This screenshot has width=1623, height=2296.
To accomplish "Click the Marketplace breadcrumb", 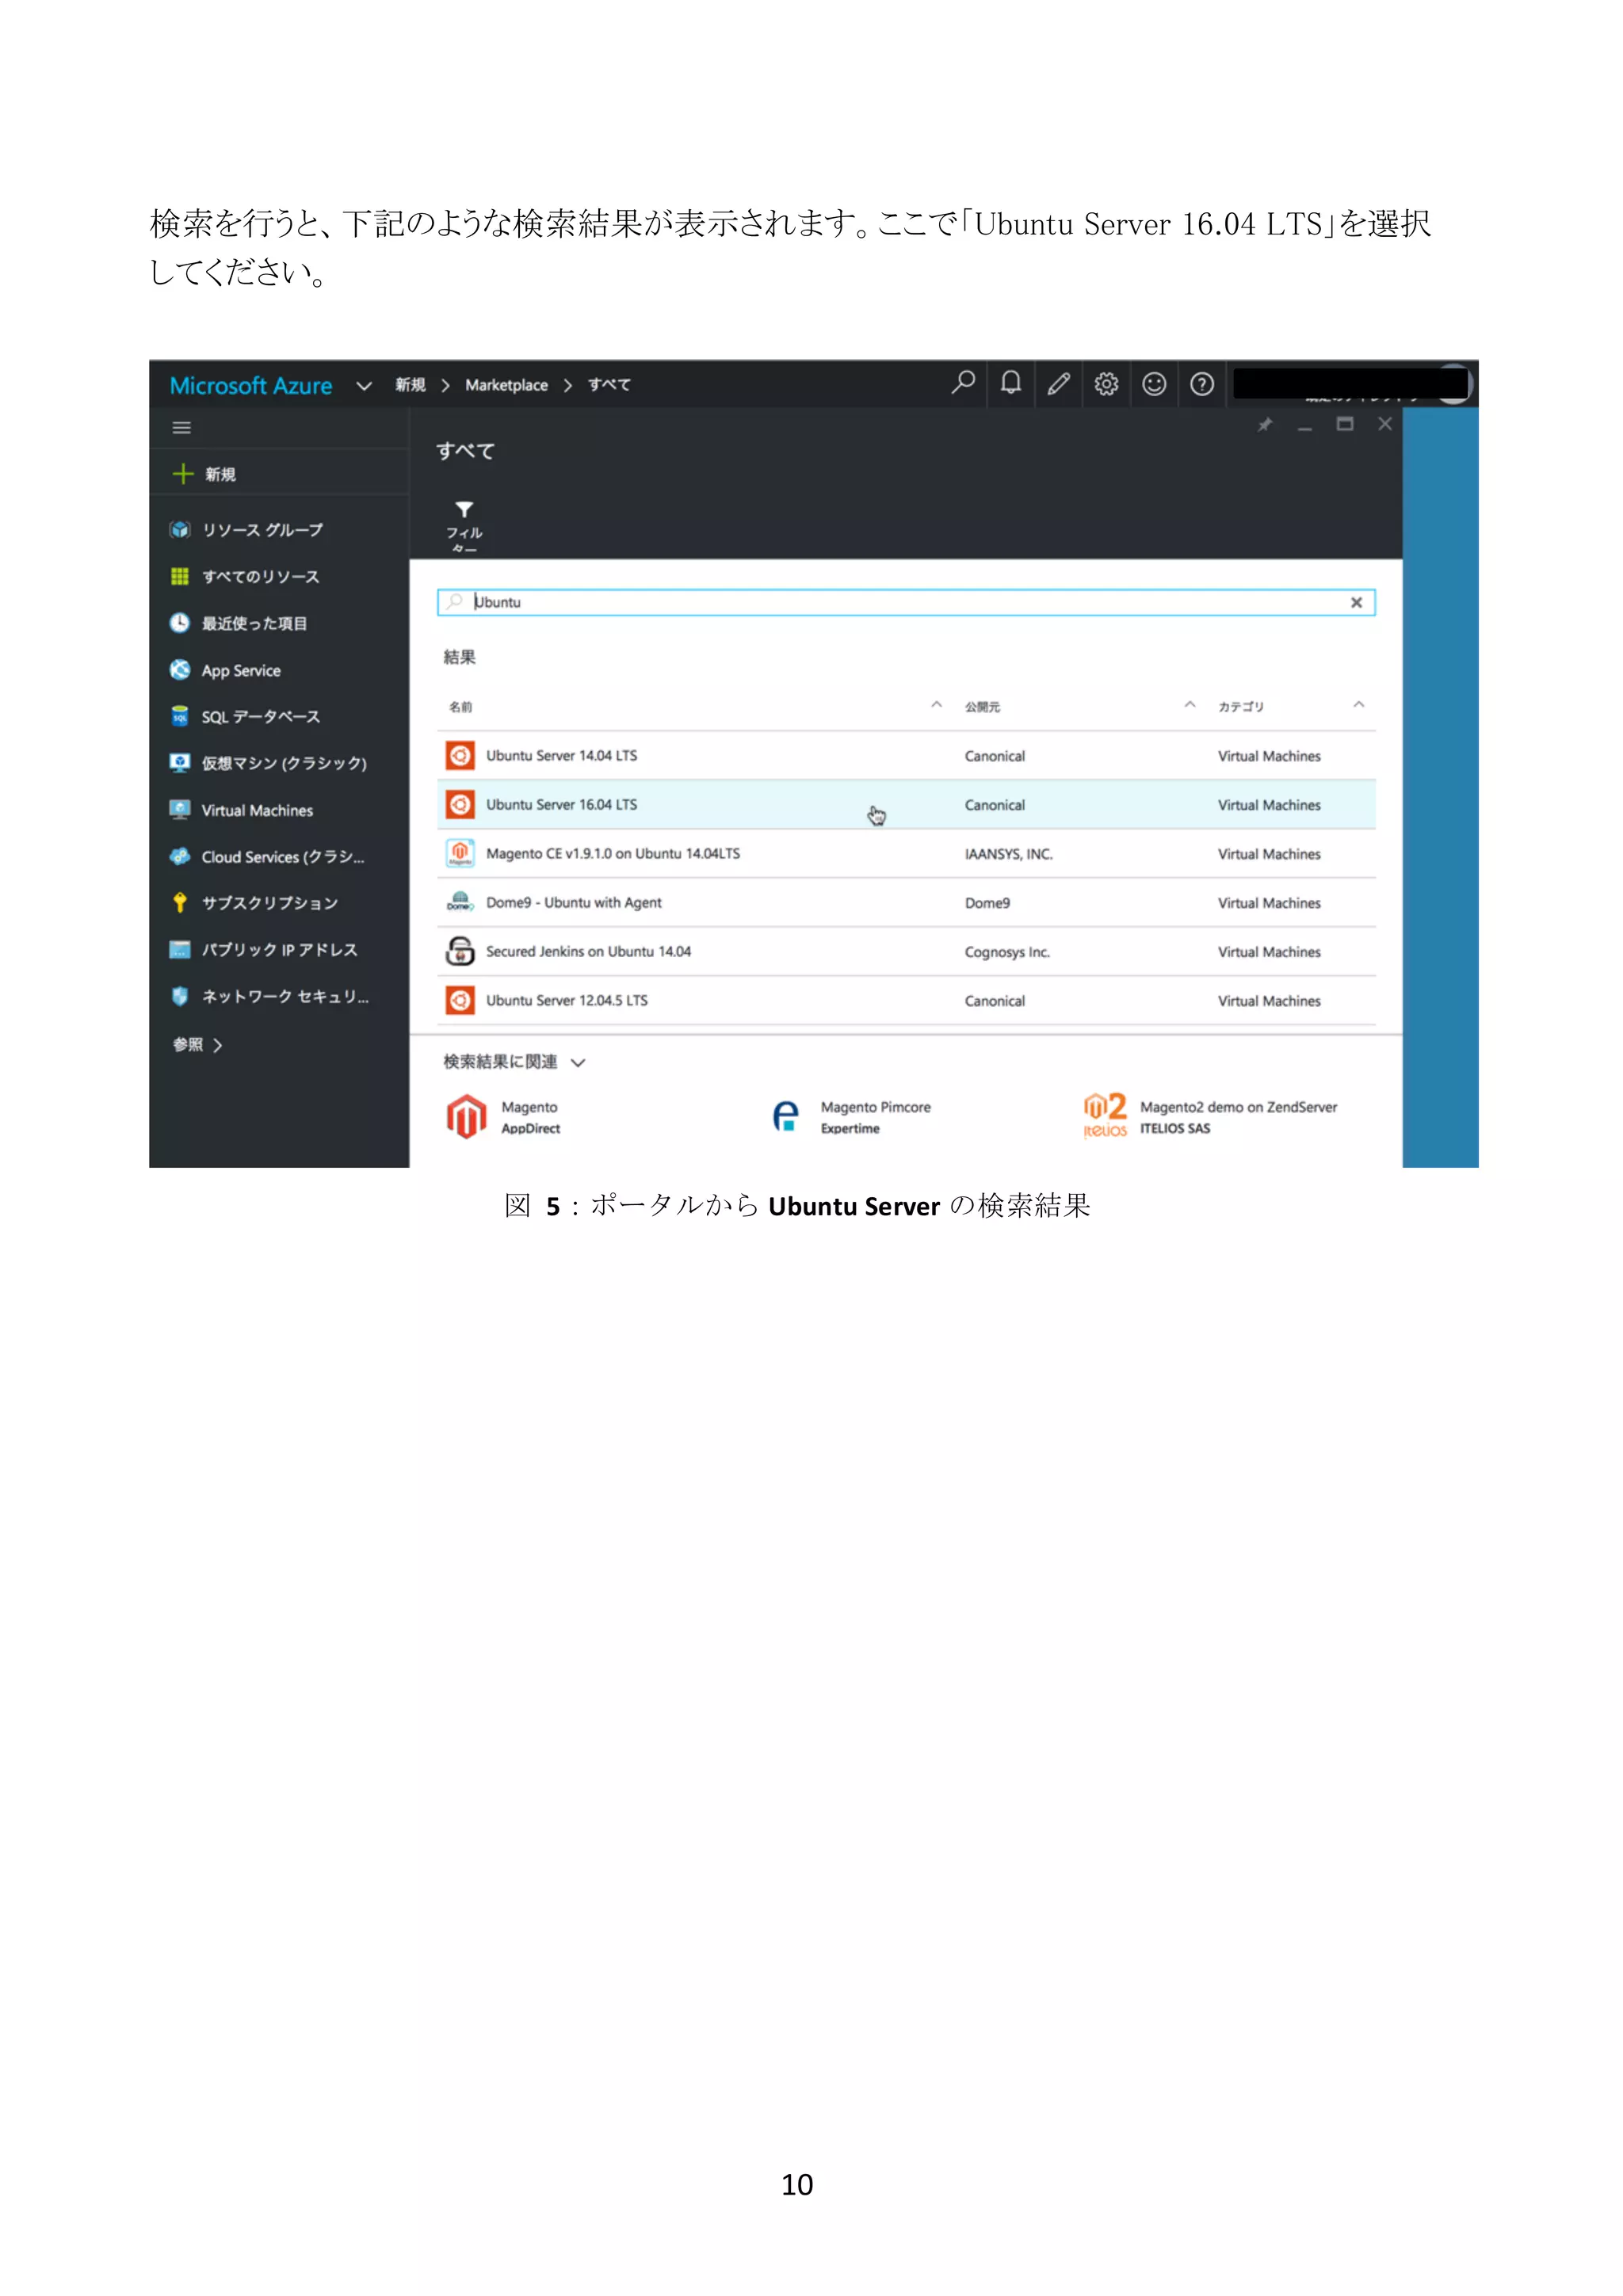I will pos(506,386).
